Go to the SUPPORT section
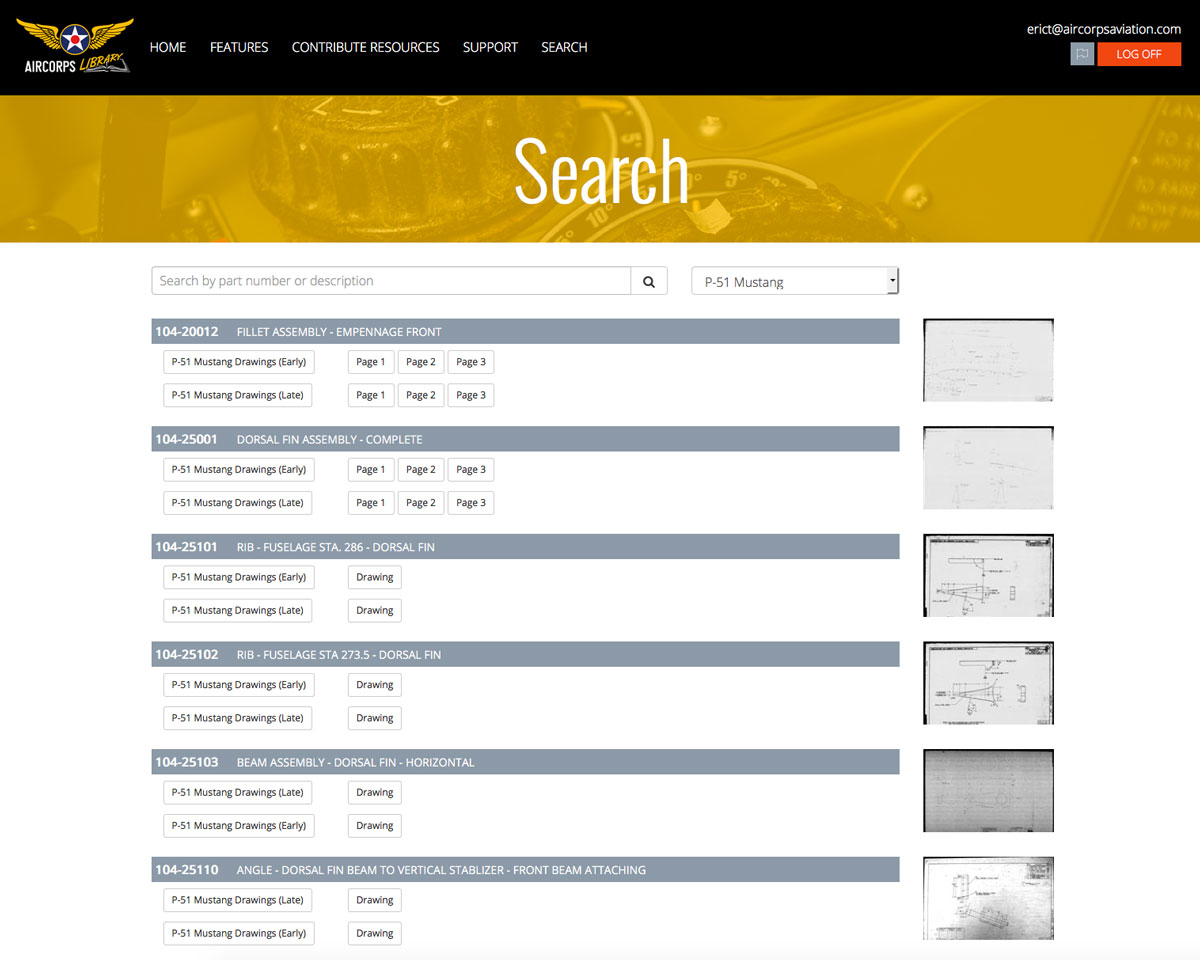The height and width of the screenshot is (960, 1200). tap(490, 47)
